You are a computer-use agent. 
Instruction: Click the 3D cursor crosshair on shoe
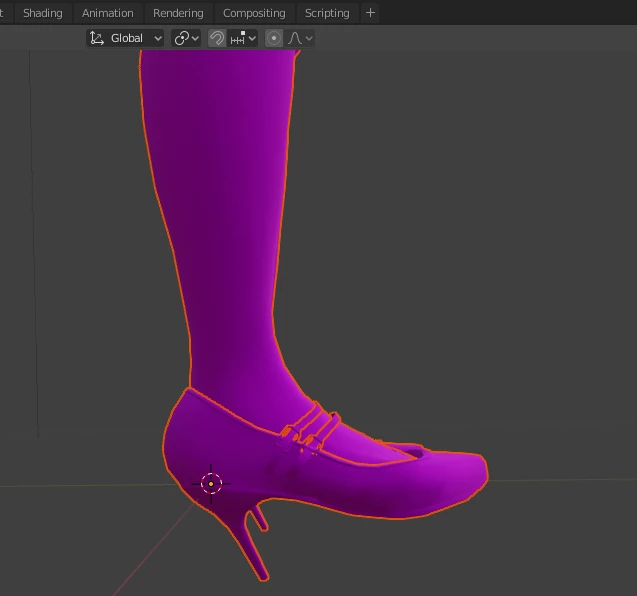pos(211,484)
